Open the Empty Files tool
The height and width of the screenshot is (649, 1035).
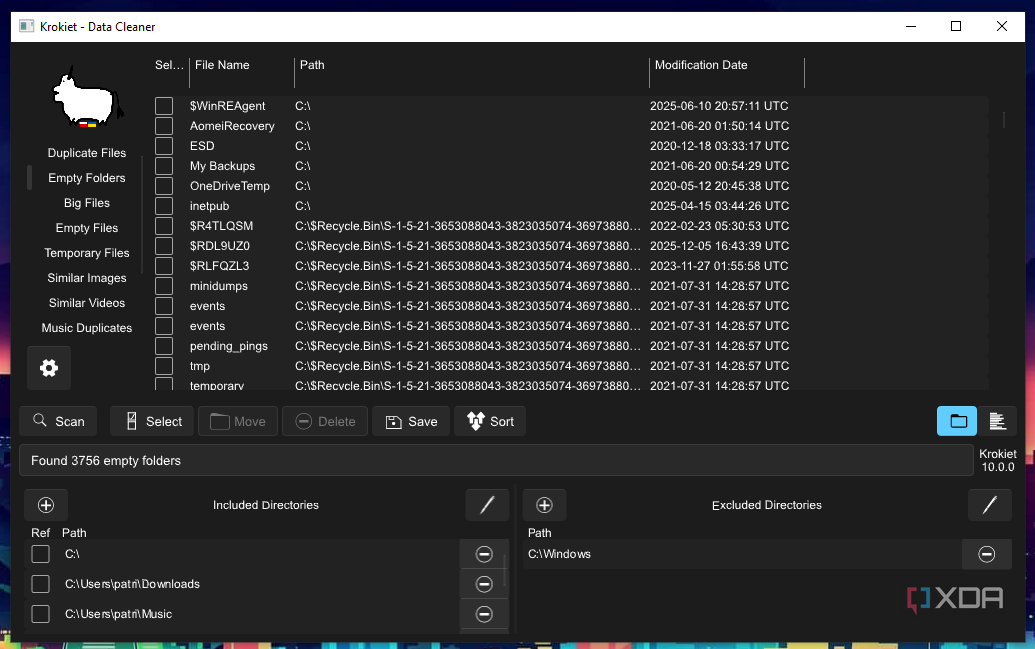point(86,228)
